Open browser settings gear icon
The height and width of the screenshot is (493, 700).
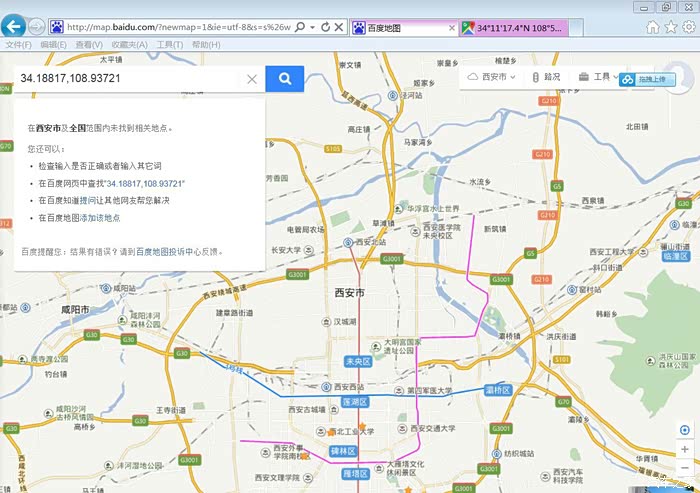point(688,27)
